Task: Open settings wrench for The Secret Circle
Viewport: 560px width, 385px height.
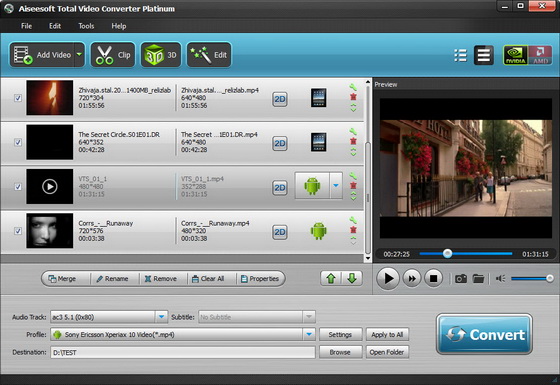Action: (x=353, y=131)
